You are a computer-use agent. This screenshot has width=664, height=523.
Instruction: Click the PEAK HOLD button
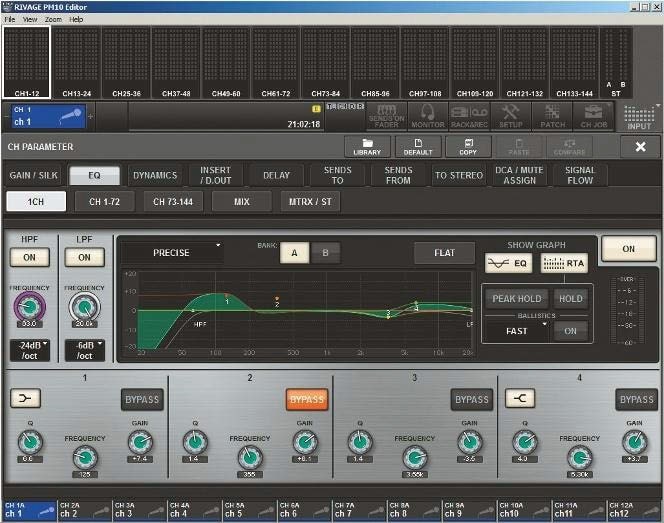click(x=517, y=298)
